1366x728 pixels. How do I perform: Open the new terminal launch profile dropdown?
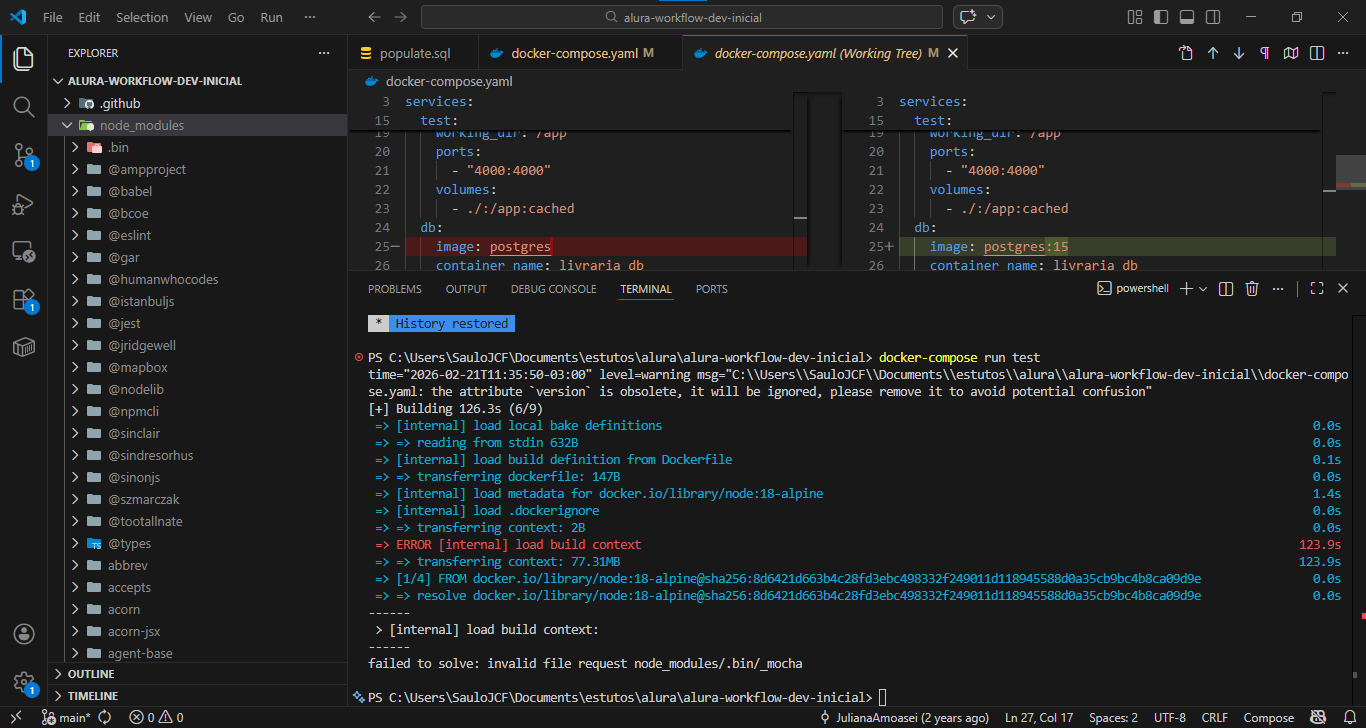[1203, 289]
